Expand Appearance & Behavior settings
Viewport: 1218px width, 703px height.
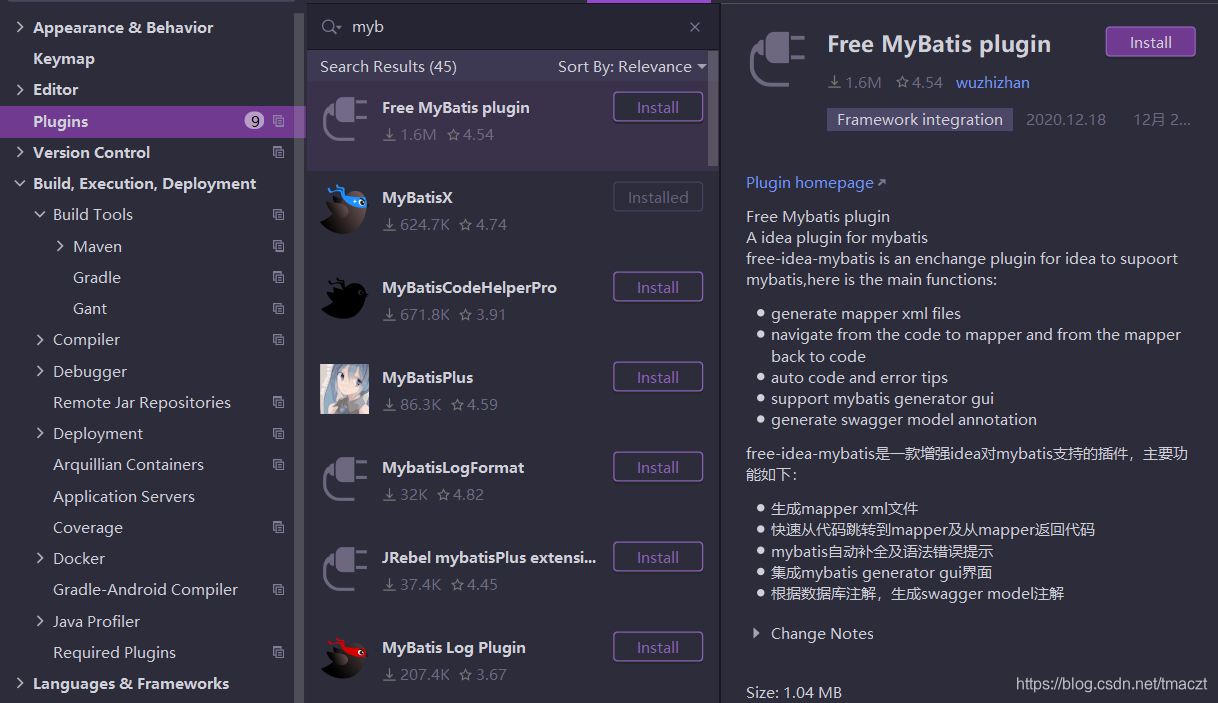click(20, 27)
